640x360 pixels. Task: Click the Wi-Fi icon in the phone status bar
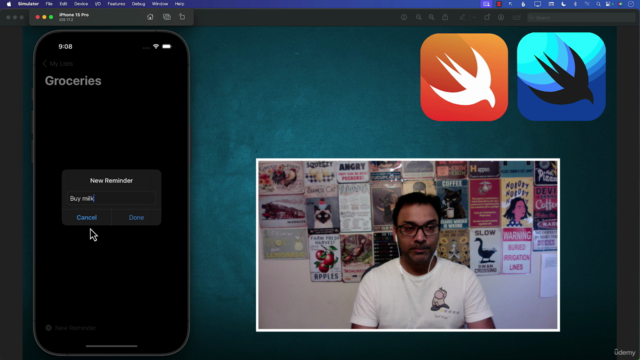(x=156, y=47)
